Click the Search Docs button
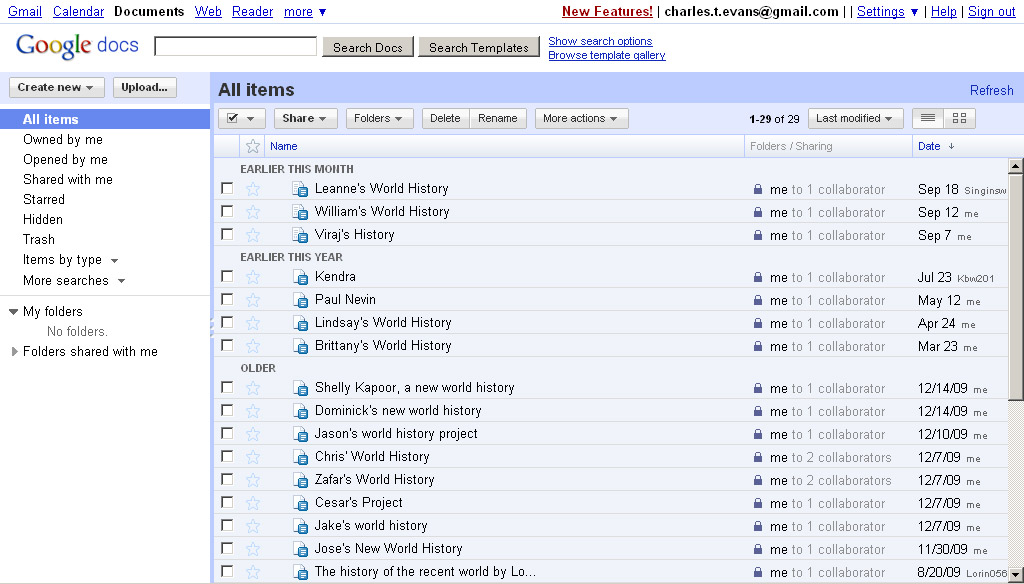Screen dimensions: 1024x584 (x=368, y=48)
